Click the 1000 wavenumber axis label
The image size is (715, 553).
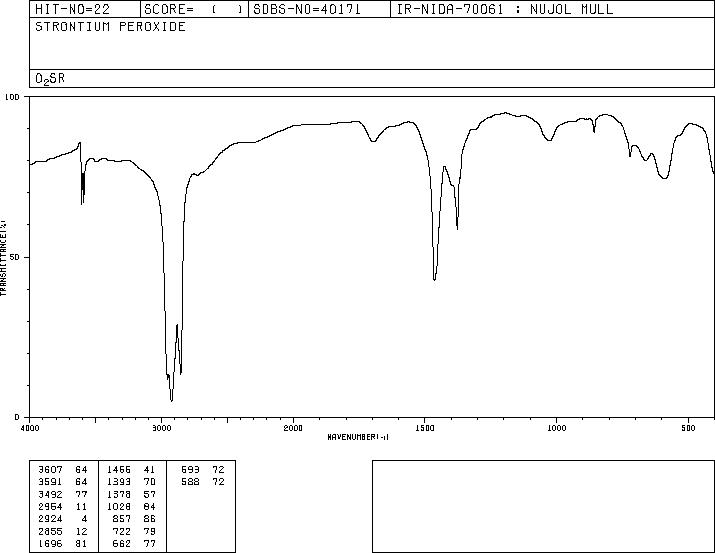point(556,428)
